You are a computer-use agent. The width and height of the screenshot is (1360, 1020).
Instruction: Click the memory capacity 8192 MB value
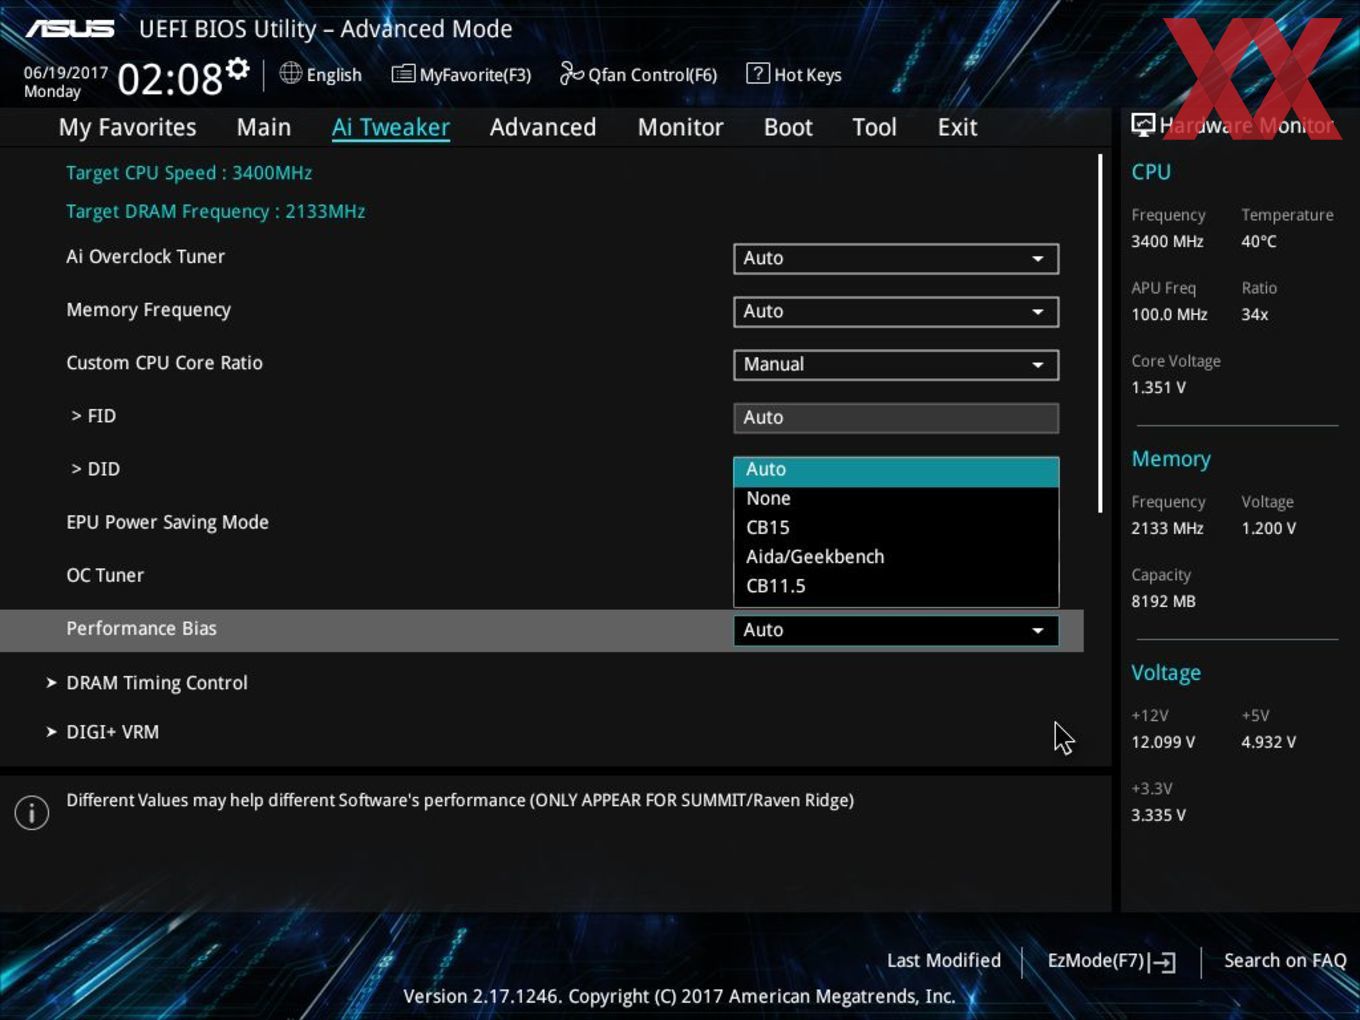click(x=1163, y=601)
